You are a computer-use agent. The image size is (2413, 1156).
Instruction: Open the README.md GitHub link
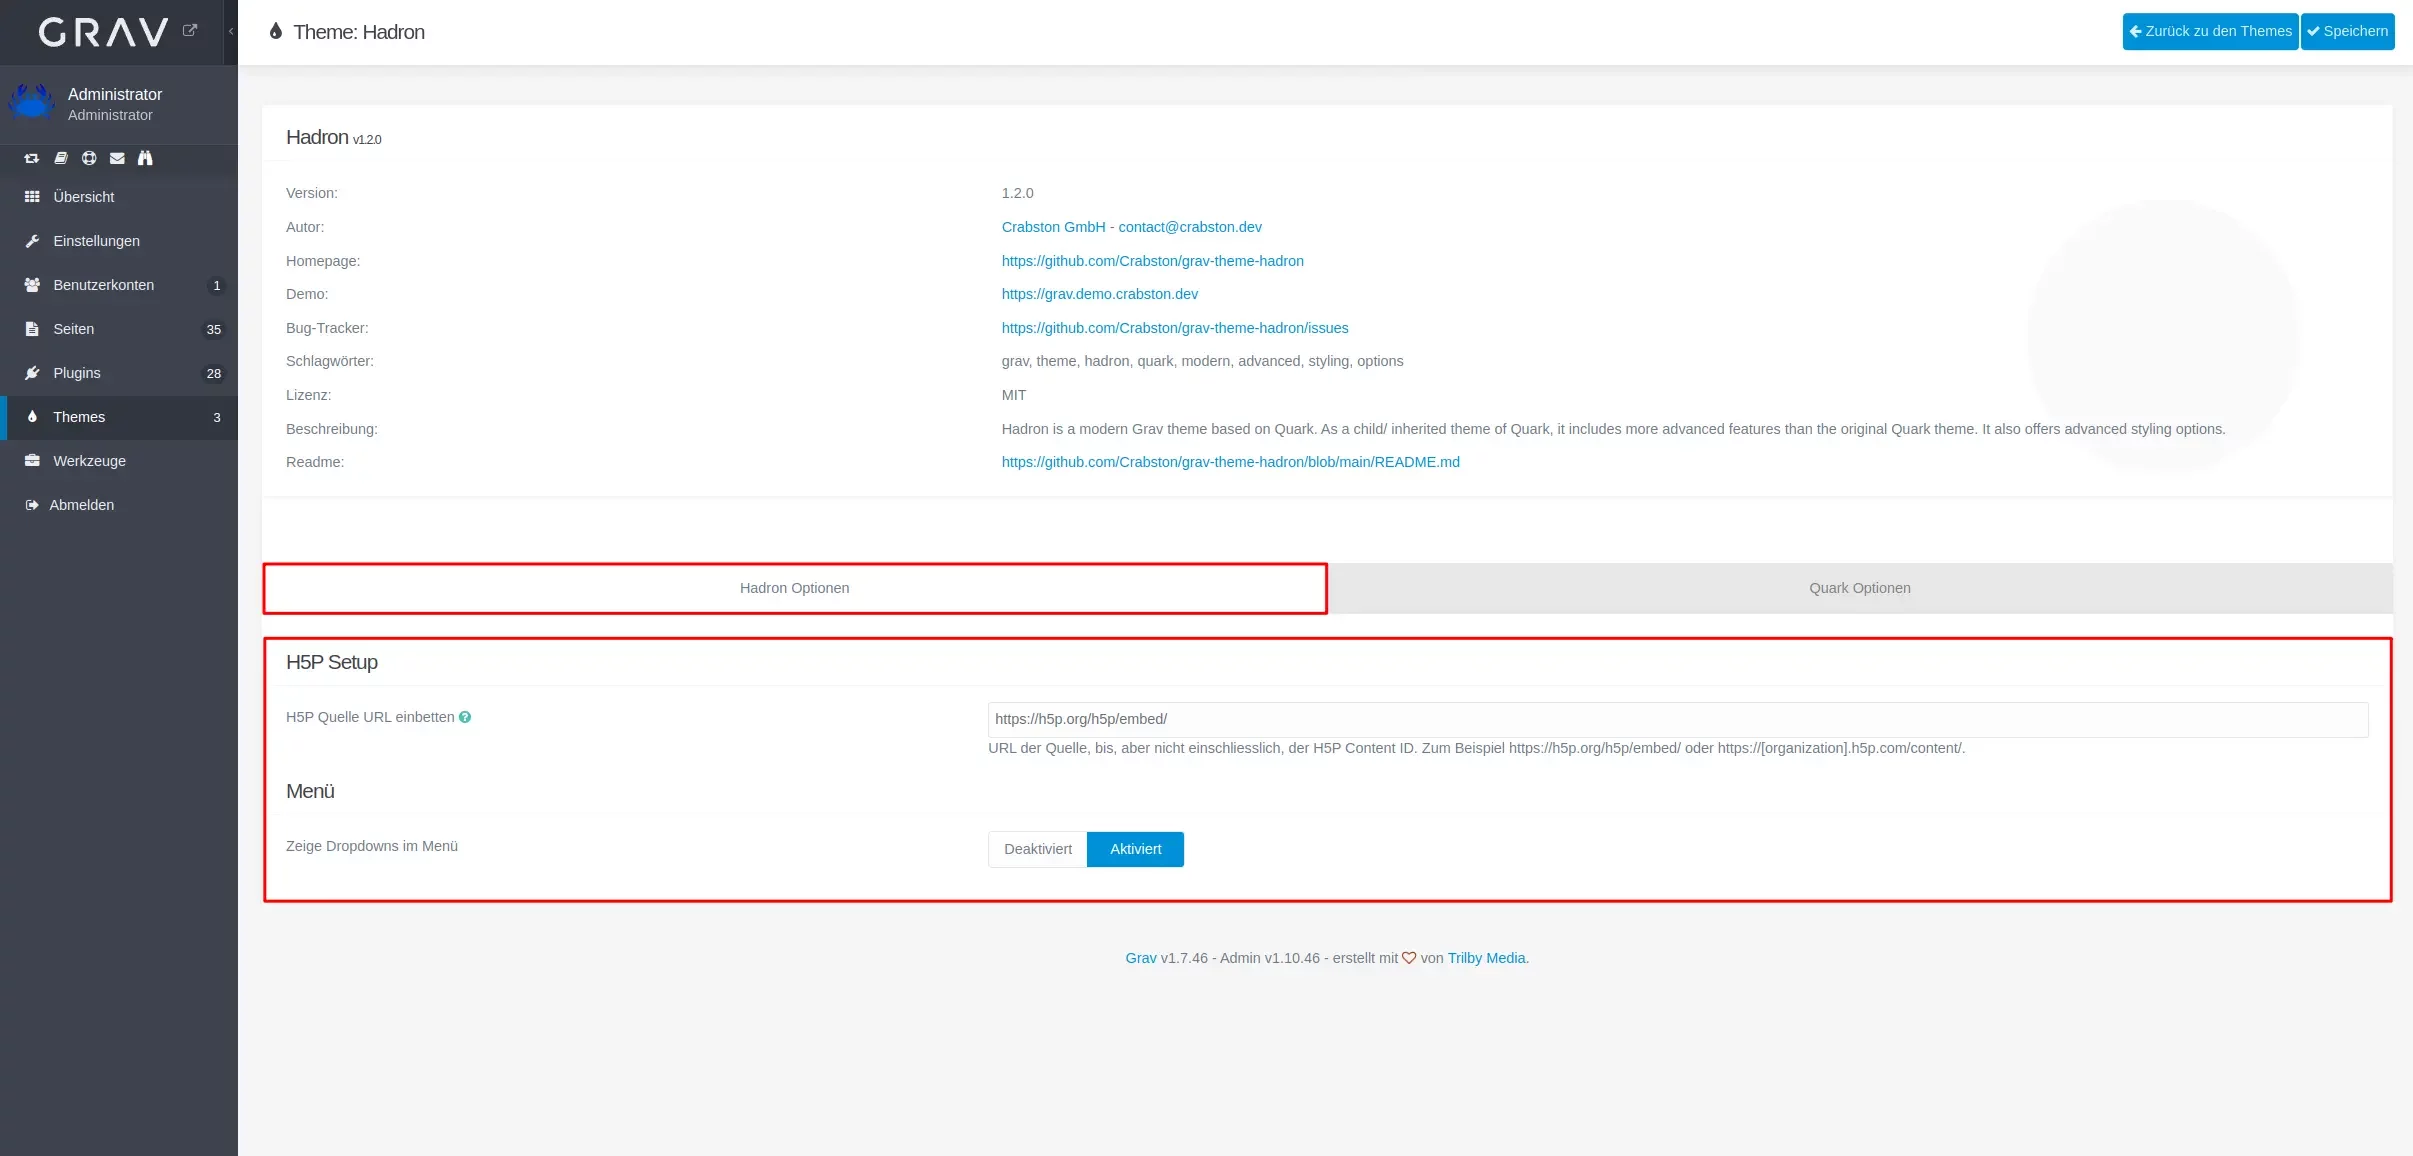1230,462
